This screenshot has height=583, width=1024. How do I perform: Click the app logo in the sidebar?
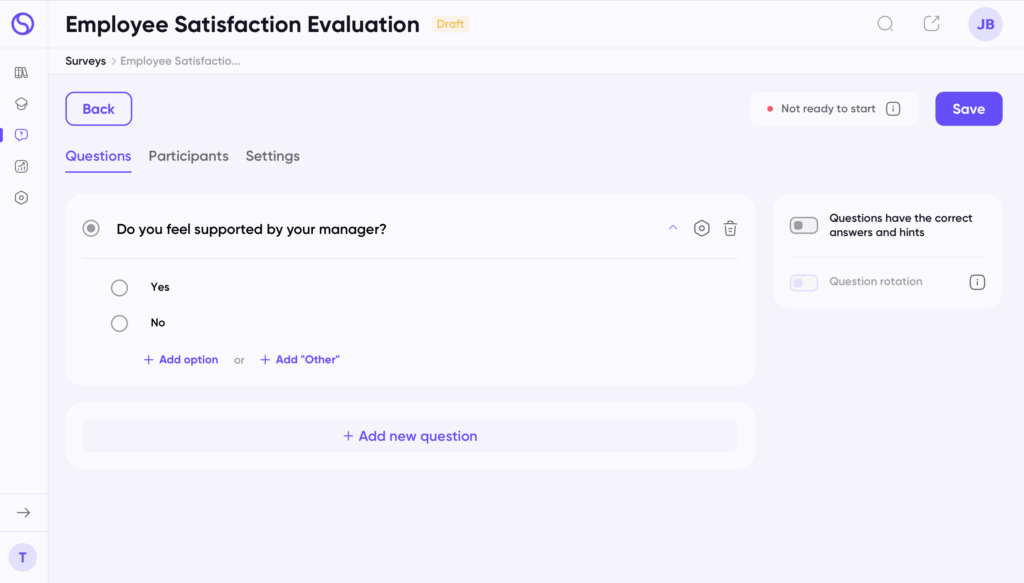pyautogui.click(x=22, y=24)
